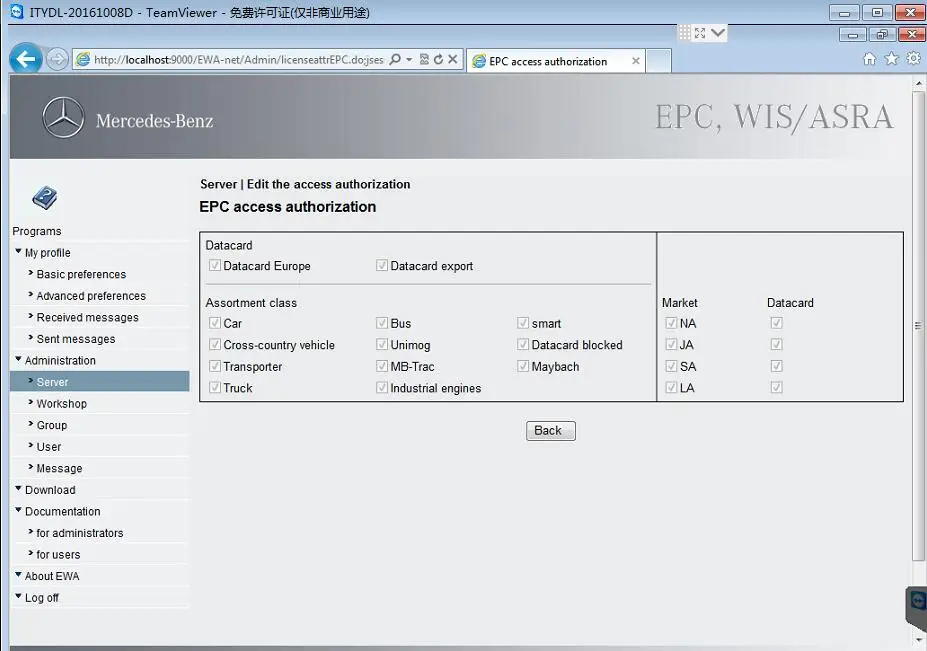This screenshot has height=651, width=927.
Task: Open Received messages
Action: [x=87, y=318]
